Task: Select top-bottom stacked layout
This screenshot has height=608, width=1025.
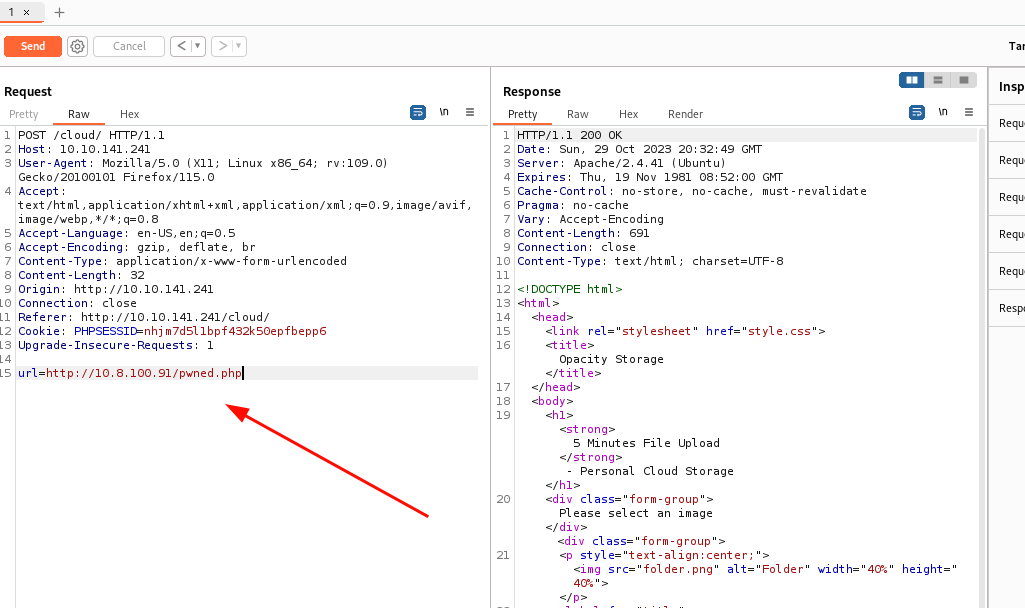Action: pyautogui.click(x=938, y=80)
